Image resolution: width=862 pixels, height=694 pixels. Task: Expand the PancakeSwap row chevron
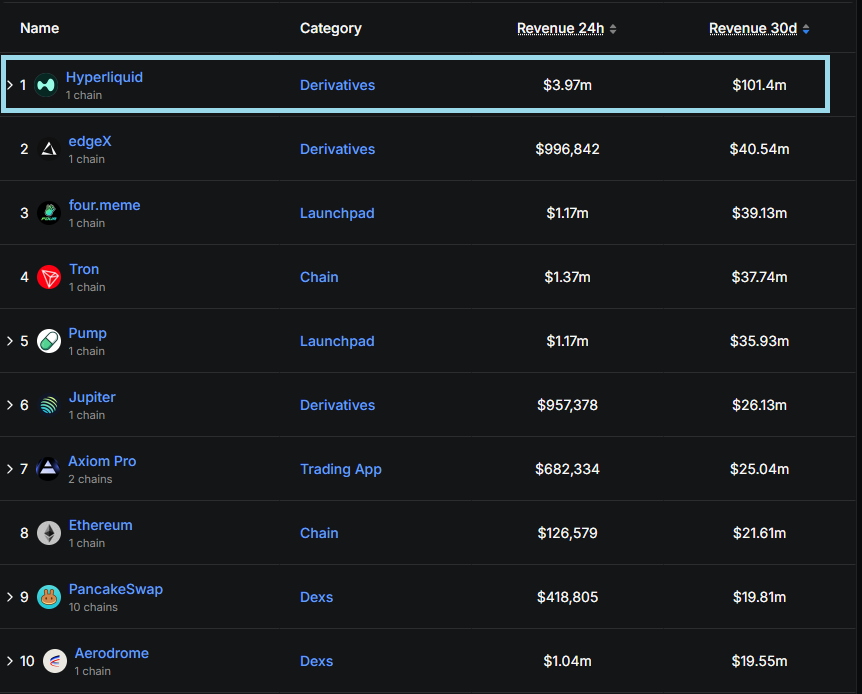click(10, 597)
